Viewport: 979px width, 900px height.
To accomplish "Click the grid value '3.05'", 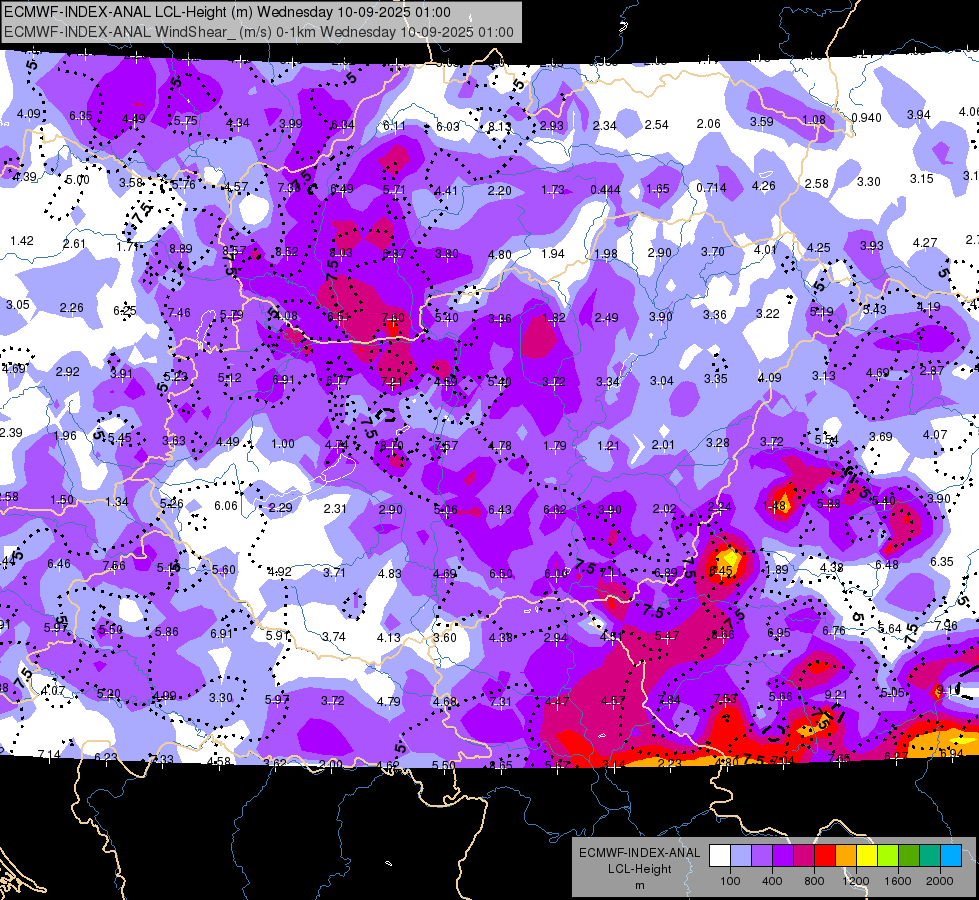I will 17,305.
